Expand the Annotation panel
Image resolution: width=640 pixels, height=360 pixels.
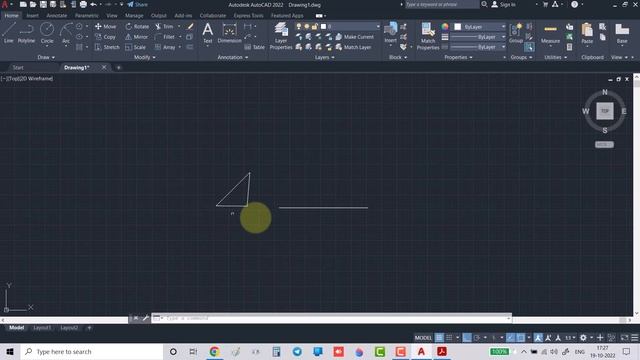point(233,58)
